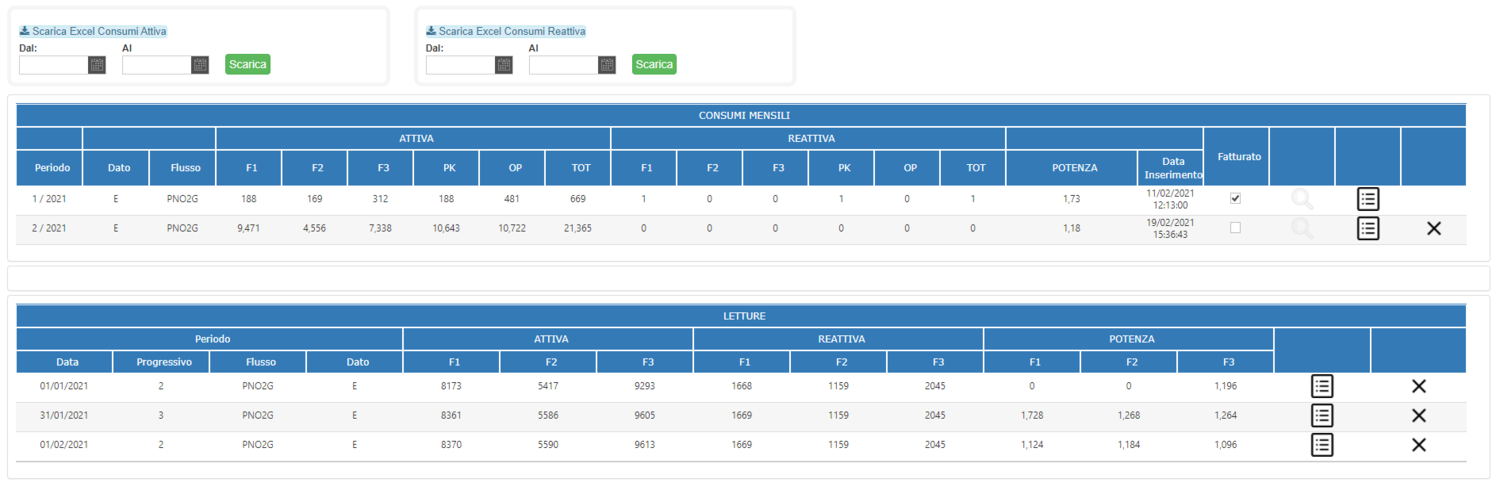
Task: Click Scarica button for Consumi Attiva
Action: point(248,64)
